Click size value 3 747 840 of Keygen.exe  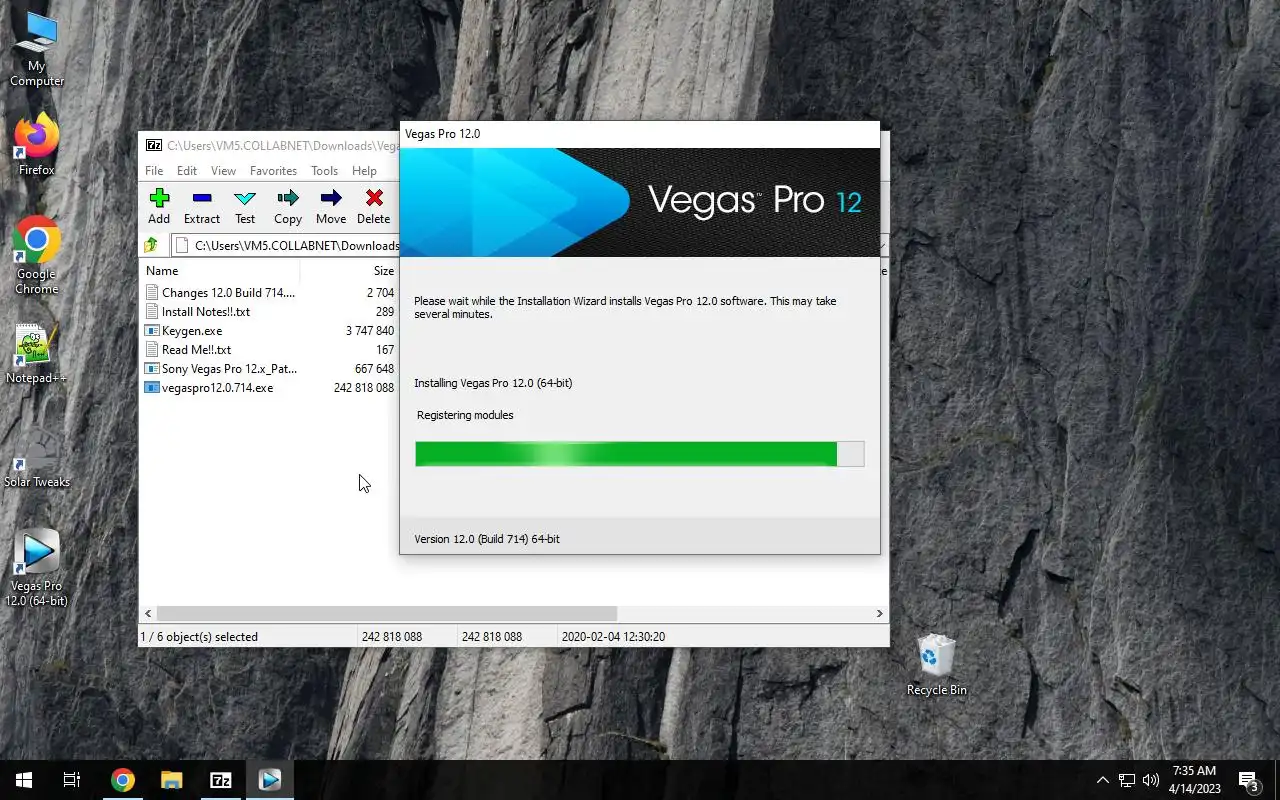370,331
